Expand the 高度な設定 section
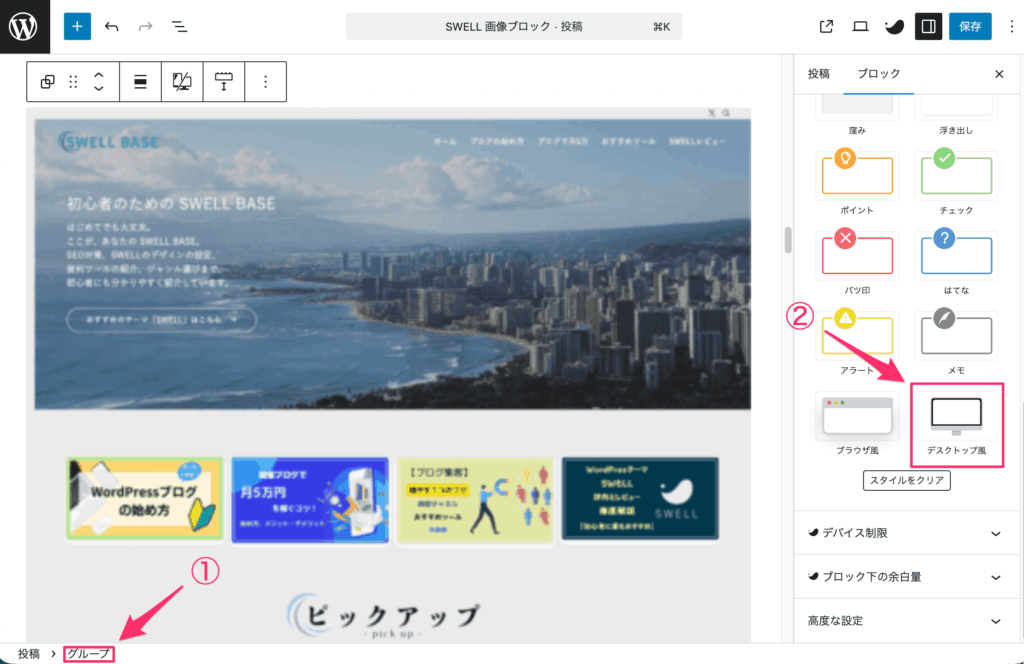This screenshot has width=1024, height=664. point(906,620)
